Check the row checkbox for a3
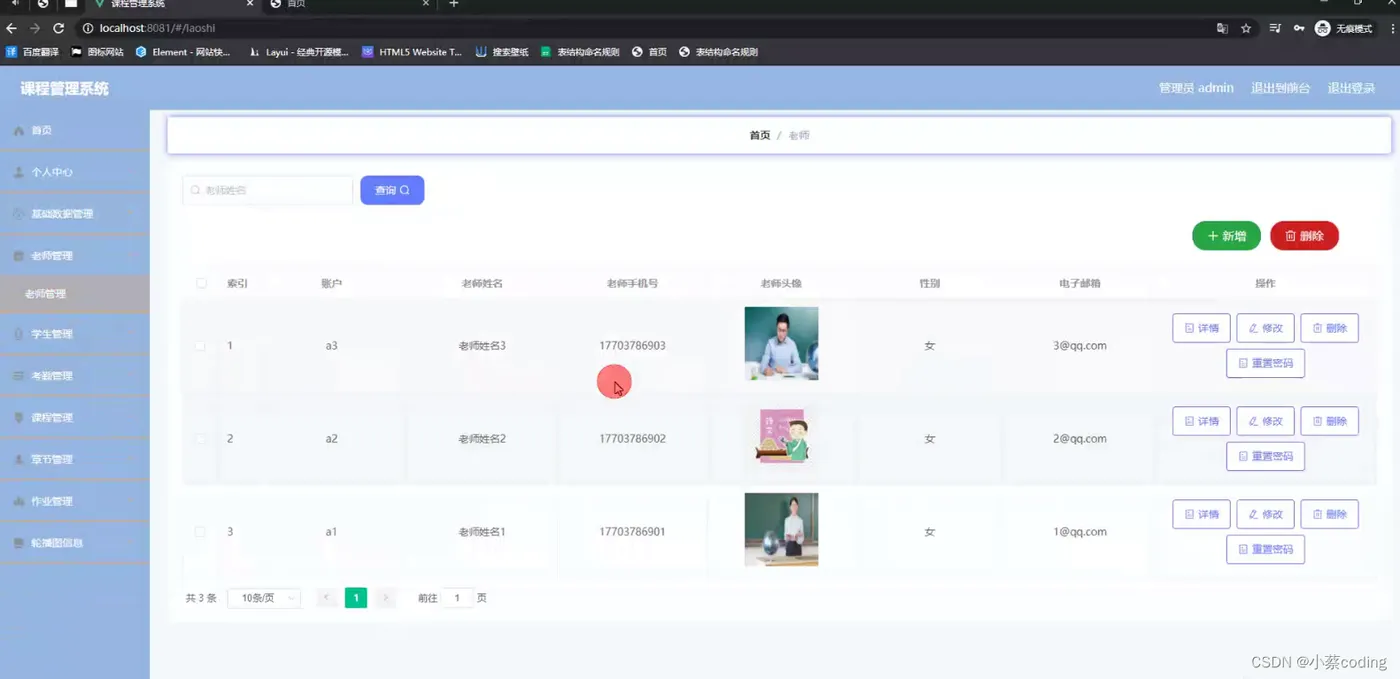1400x679 pixels. click(x=200, y=346)
